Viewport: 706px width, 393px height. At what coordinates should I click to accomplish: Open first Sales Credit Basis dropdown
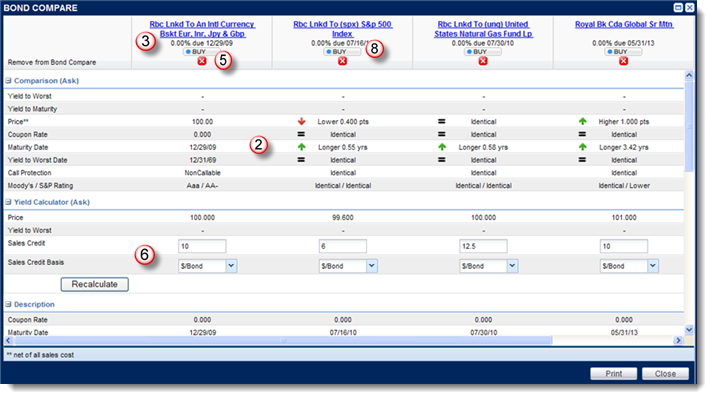tap(231, 266)
